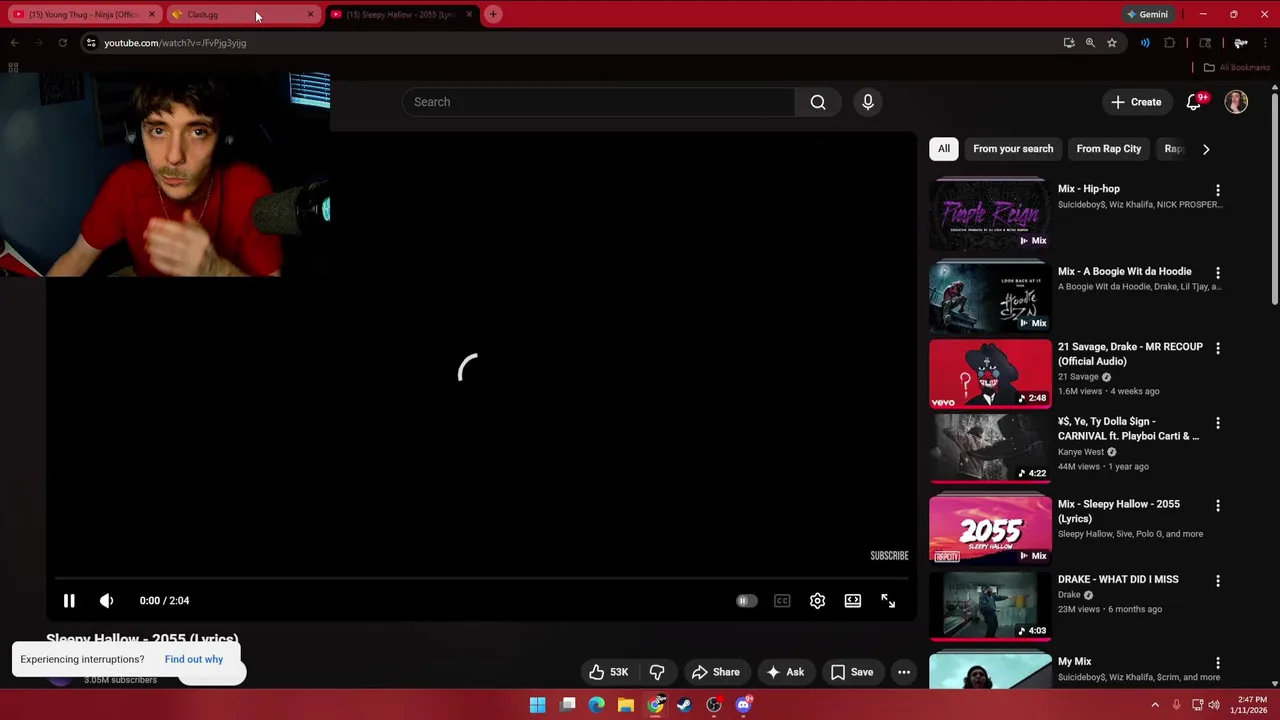
Task: Open the zoom magnifier in the address bar
Action: [1090, 43]
